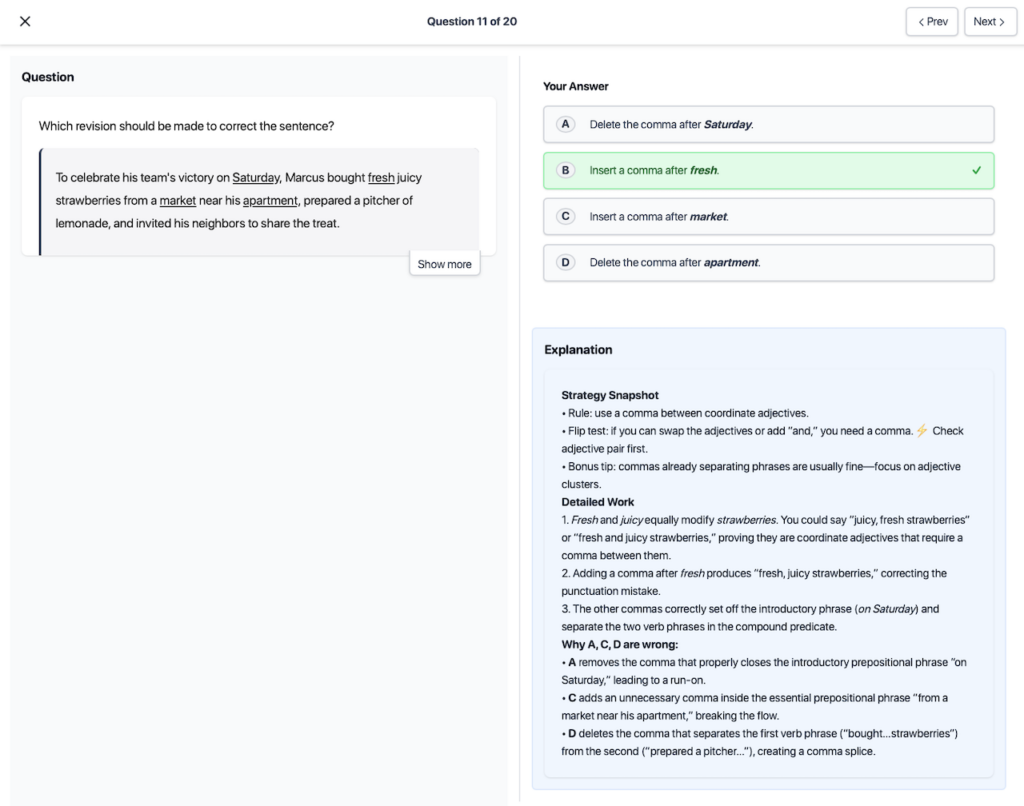Go to the previous question with Prev
1024x806 pixels.
pyautogui.click(x=932, y=22)
